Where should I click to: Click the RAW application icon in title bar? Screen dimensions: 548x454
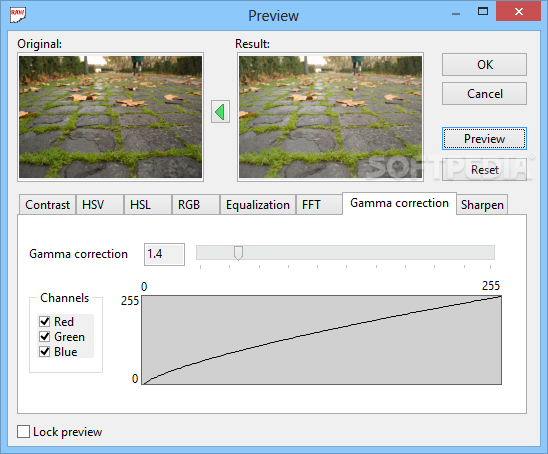[x=18, y=15]
